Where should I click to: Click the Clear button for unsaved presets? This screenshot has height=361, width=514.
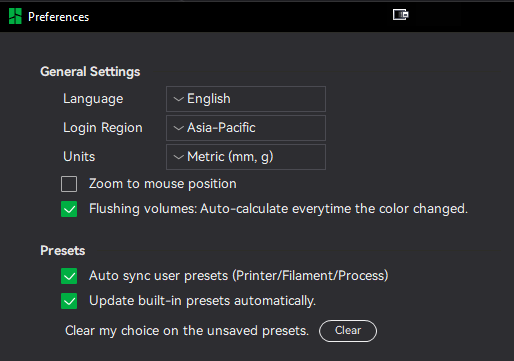tap(348, 331)
